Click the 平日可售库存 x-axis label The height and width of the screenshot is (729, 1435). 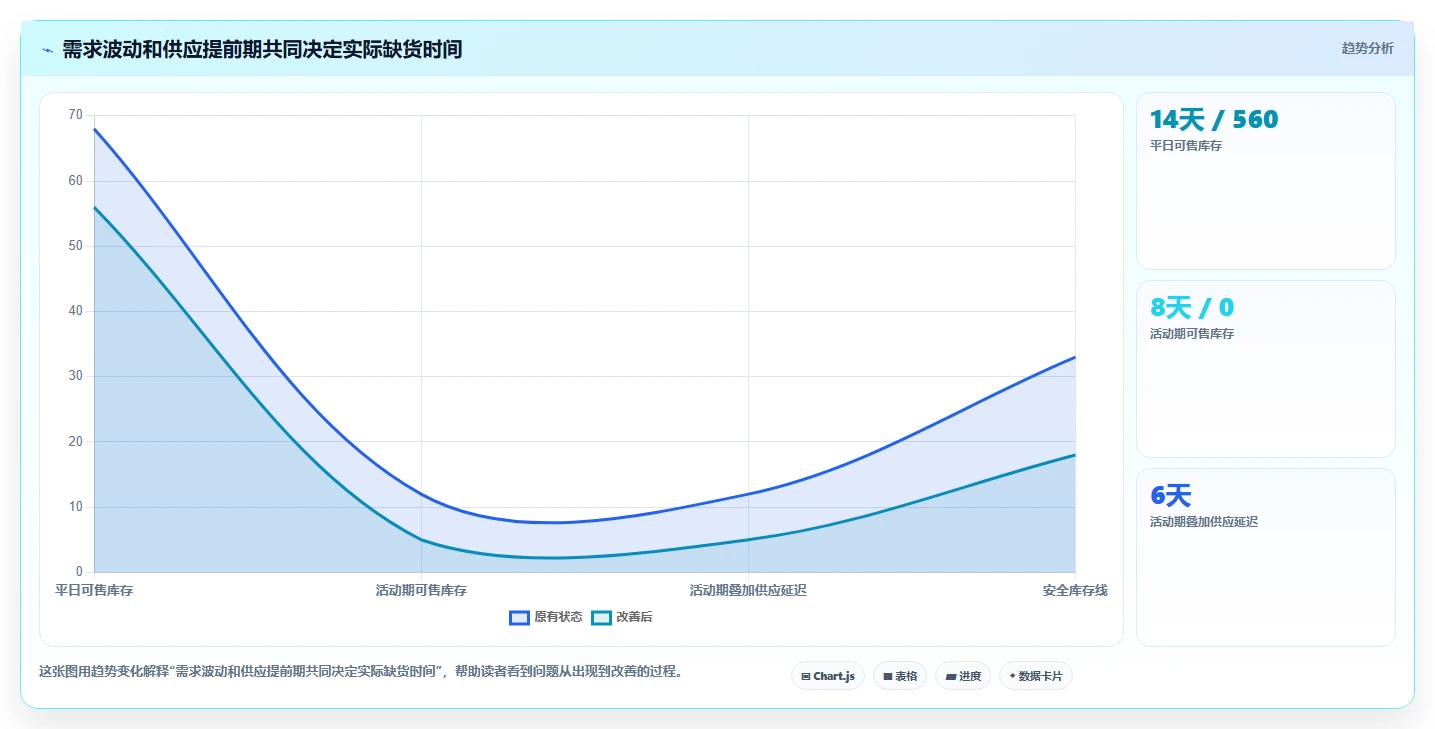(94, 591)
